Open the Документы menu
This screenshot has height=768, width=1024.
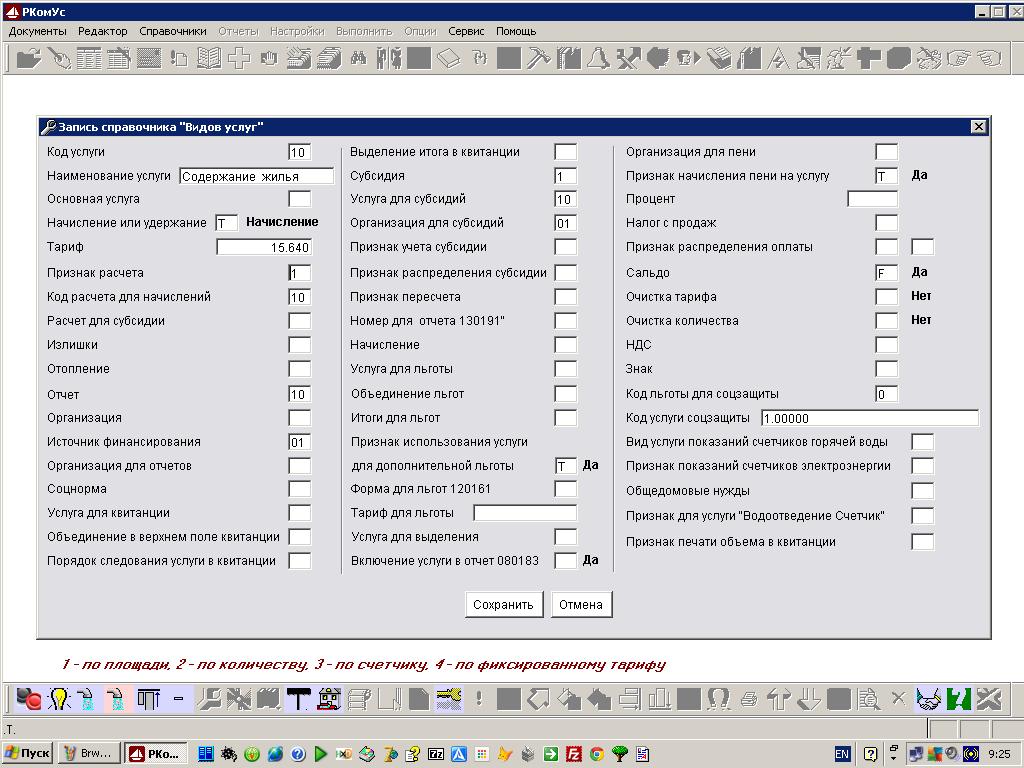(x=37, y=31)
